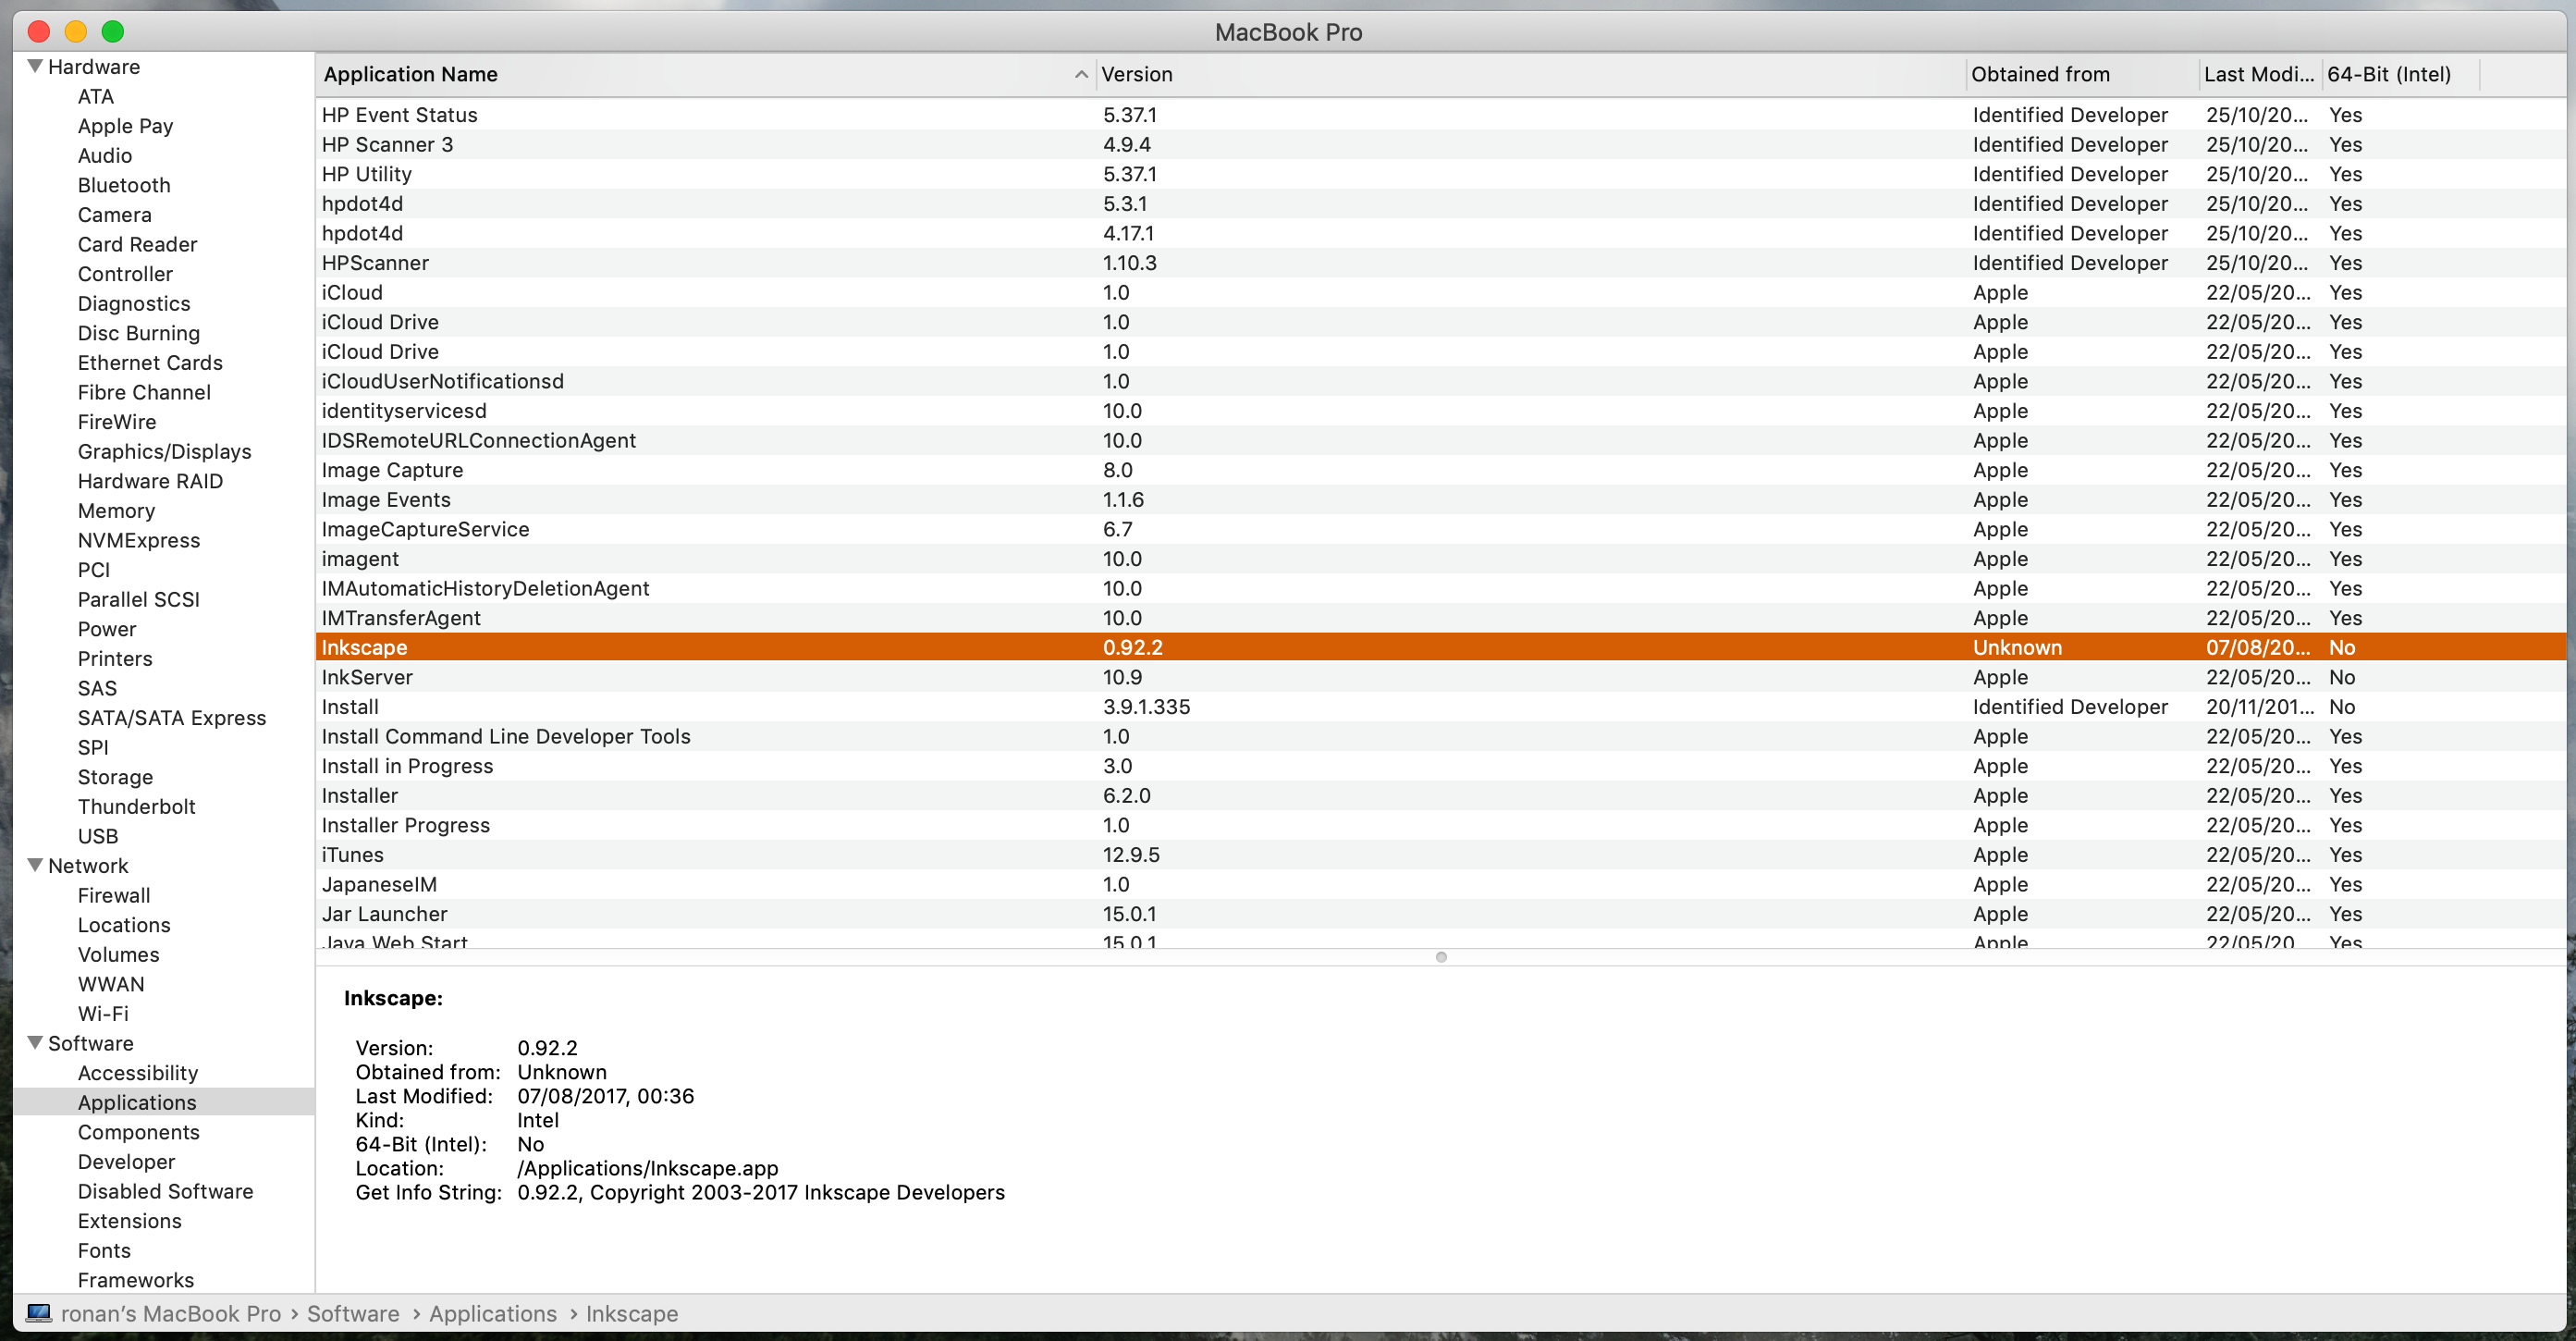Select Disabled Software in sidebar

(x=166, y=1191)
